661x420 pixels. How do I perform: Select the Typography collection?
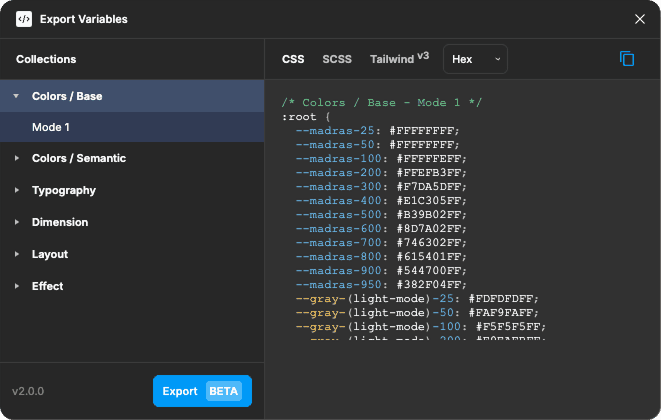click(132, 190)
